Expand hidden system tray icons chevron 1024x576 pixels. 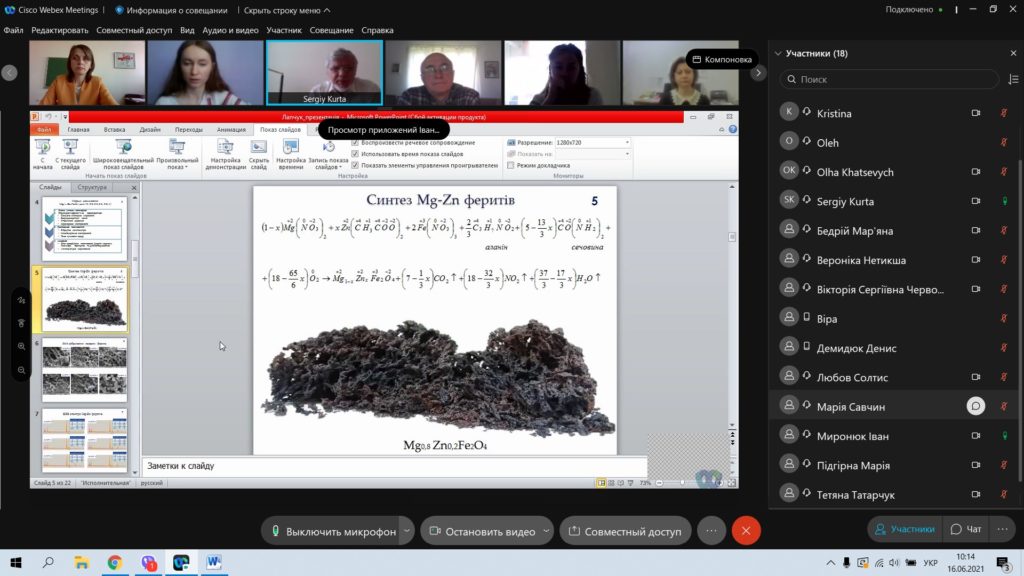[x=830, y=562]
